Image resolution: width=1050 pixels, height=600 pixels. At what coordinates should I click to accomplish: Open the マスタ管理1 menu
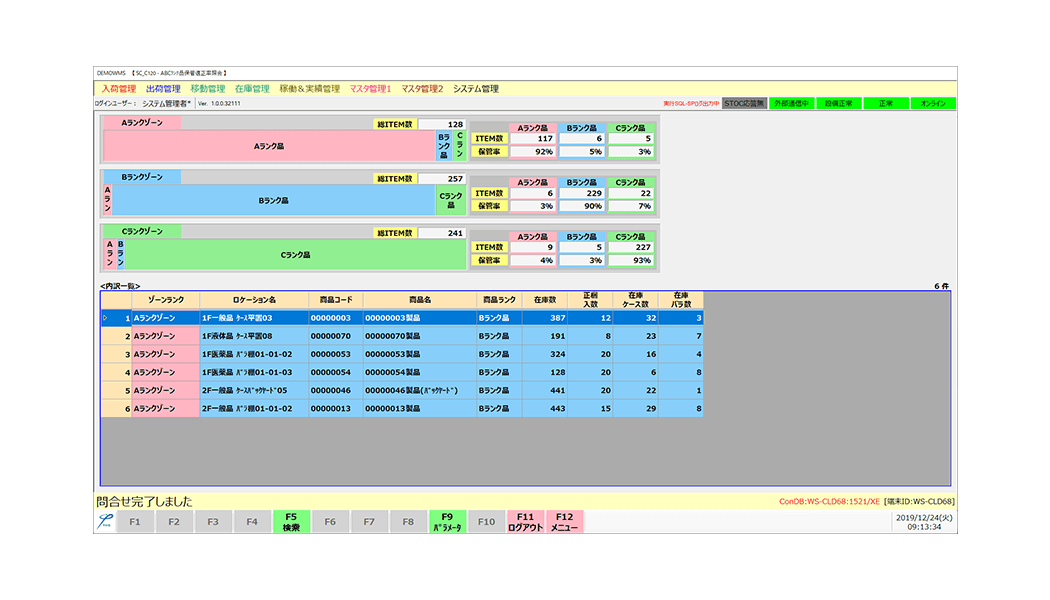[x=370, y=88]
